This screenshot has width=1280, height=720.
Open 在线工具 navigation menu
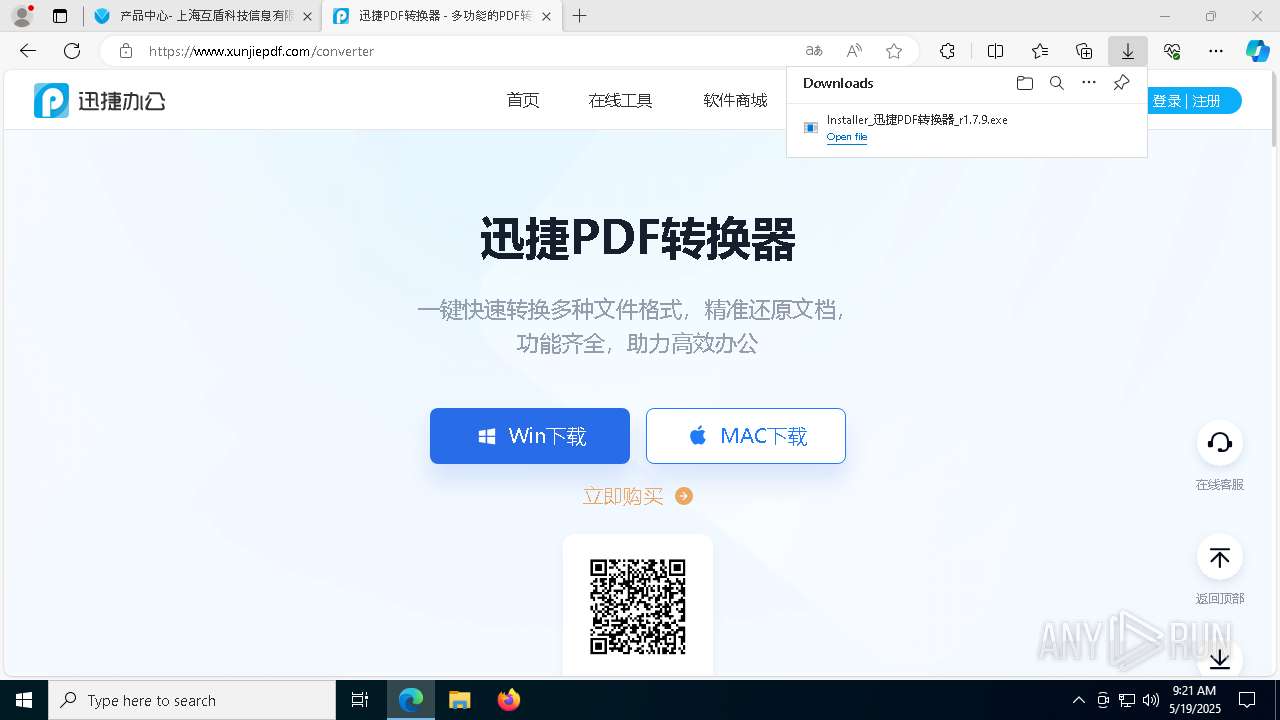tap(620, 100)
